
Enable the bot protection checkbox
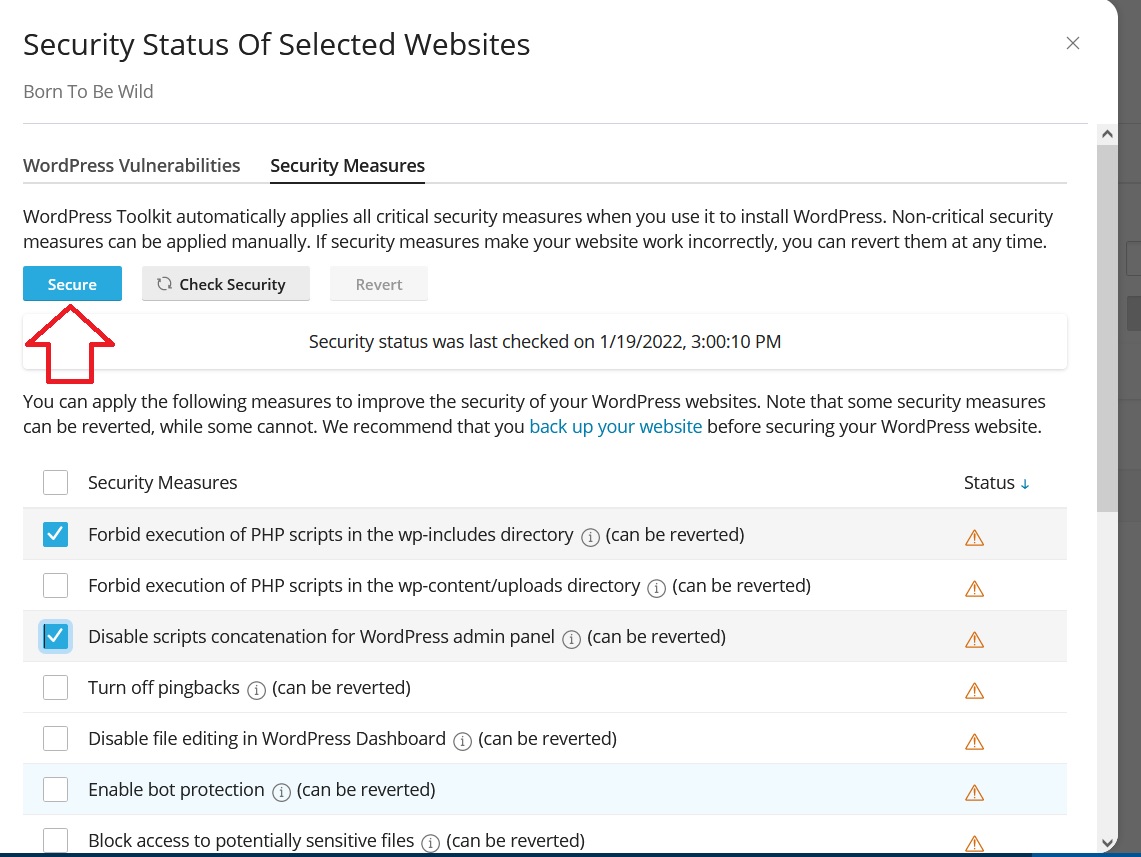coord(56,790)
